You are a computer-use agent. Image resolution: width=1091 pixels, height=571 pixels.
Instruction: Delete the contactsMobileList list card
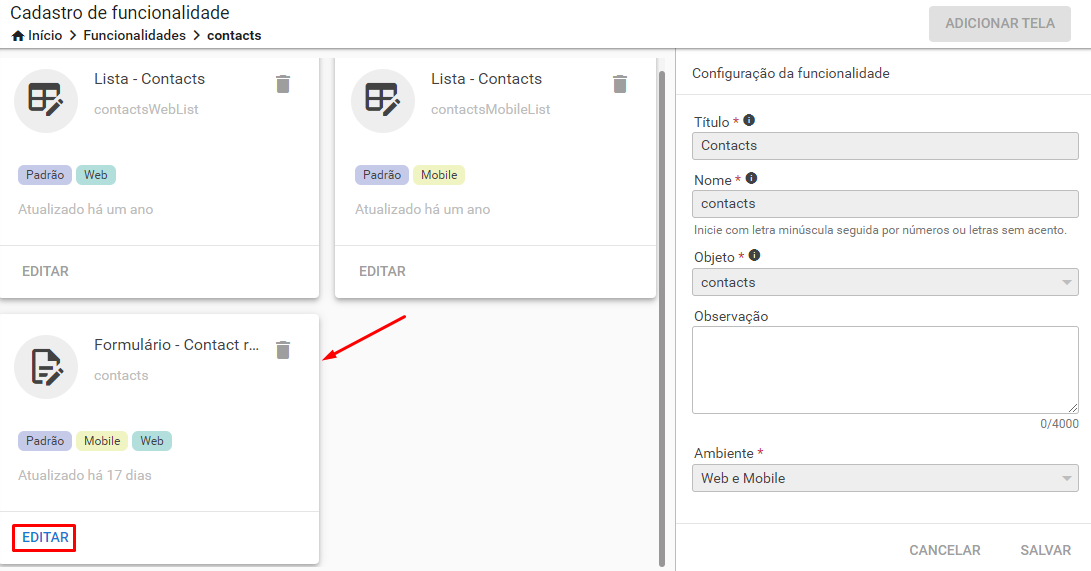619,84
